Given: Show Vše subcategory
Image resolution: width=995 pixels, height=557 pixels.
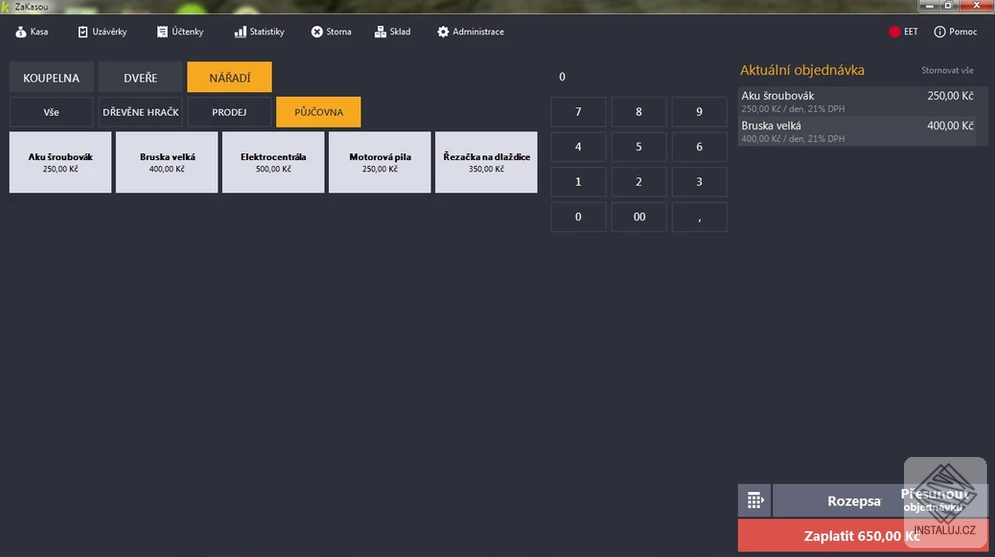Looking at the screenshot, I should tap(51, 112).
